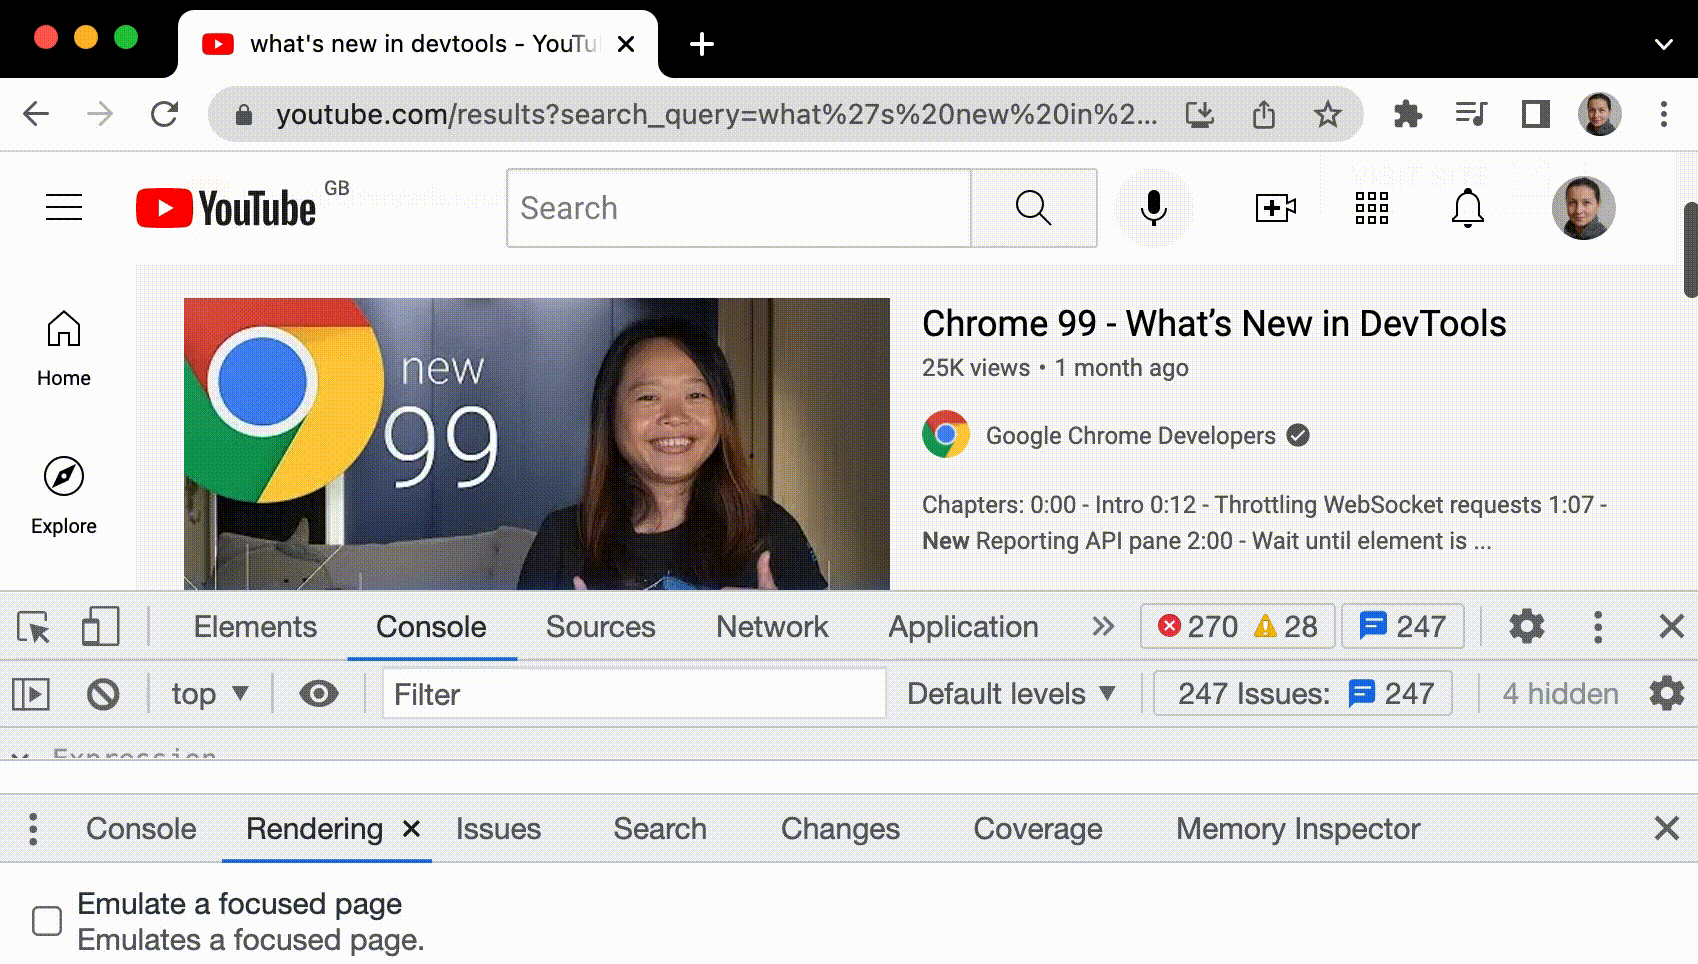The image size is (1698, 964).
Task: Switch to the Rendering tab
Action: pos(313,828)
